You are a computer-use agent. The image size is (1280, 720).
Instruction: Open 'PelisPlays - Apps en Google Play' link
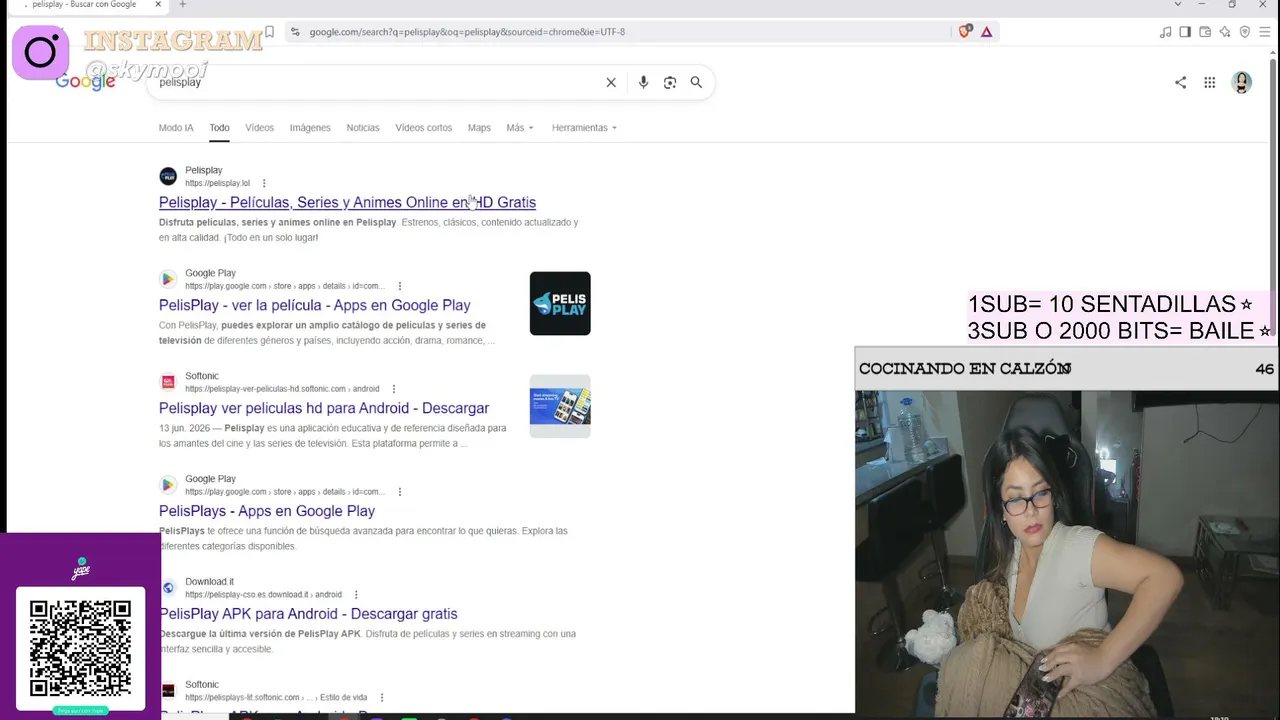point(267,511)
